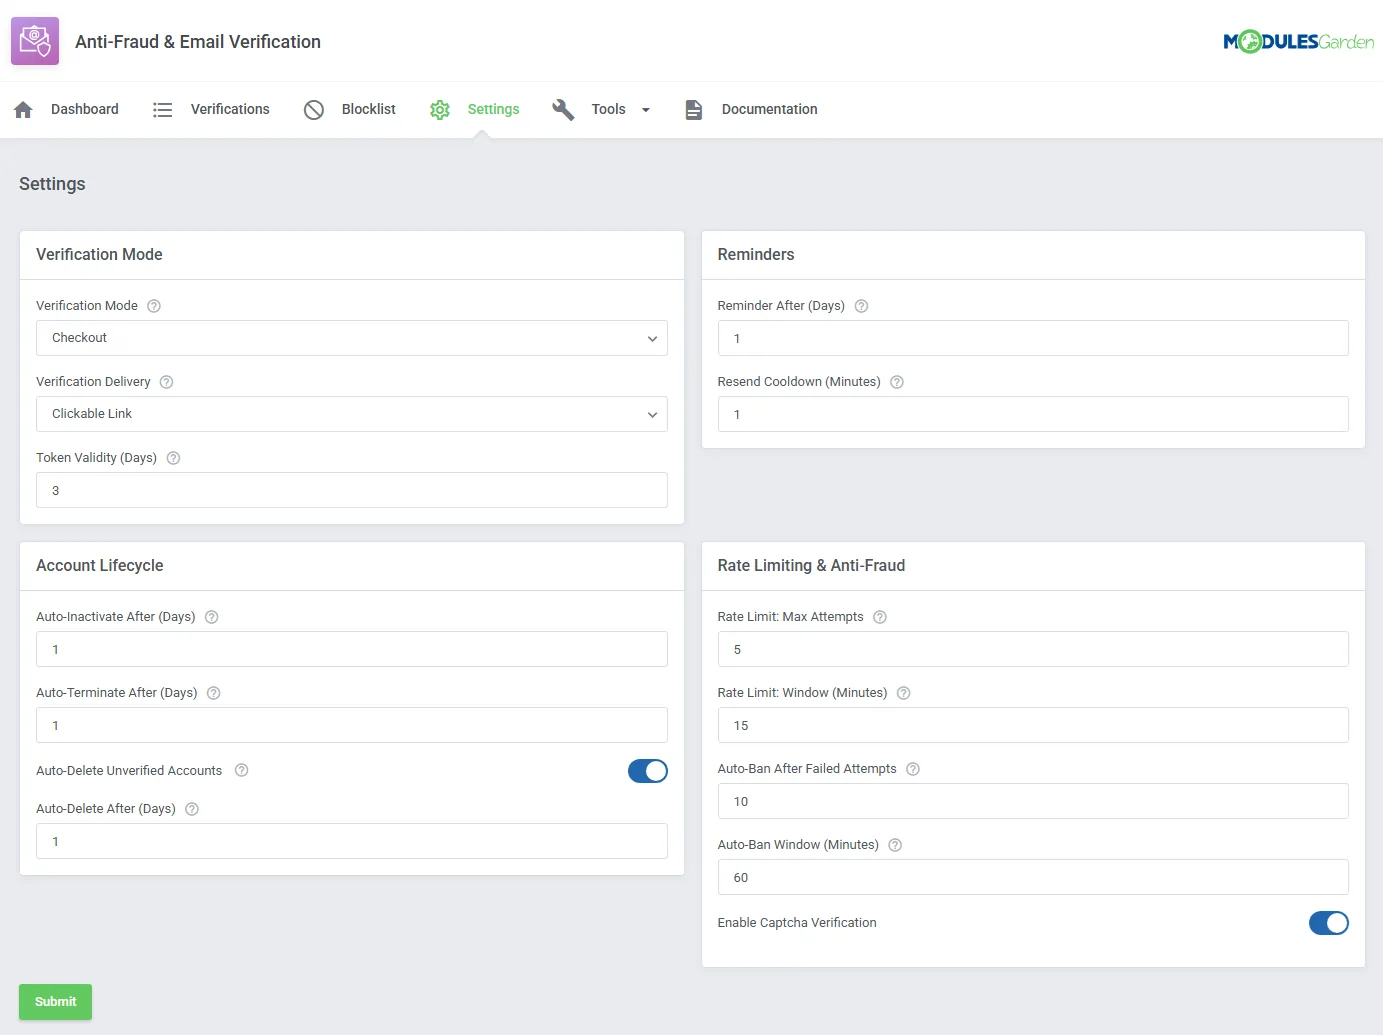Open the Verification Delivery dropdown showing Clickable Link

pos(352,414)
